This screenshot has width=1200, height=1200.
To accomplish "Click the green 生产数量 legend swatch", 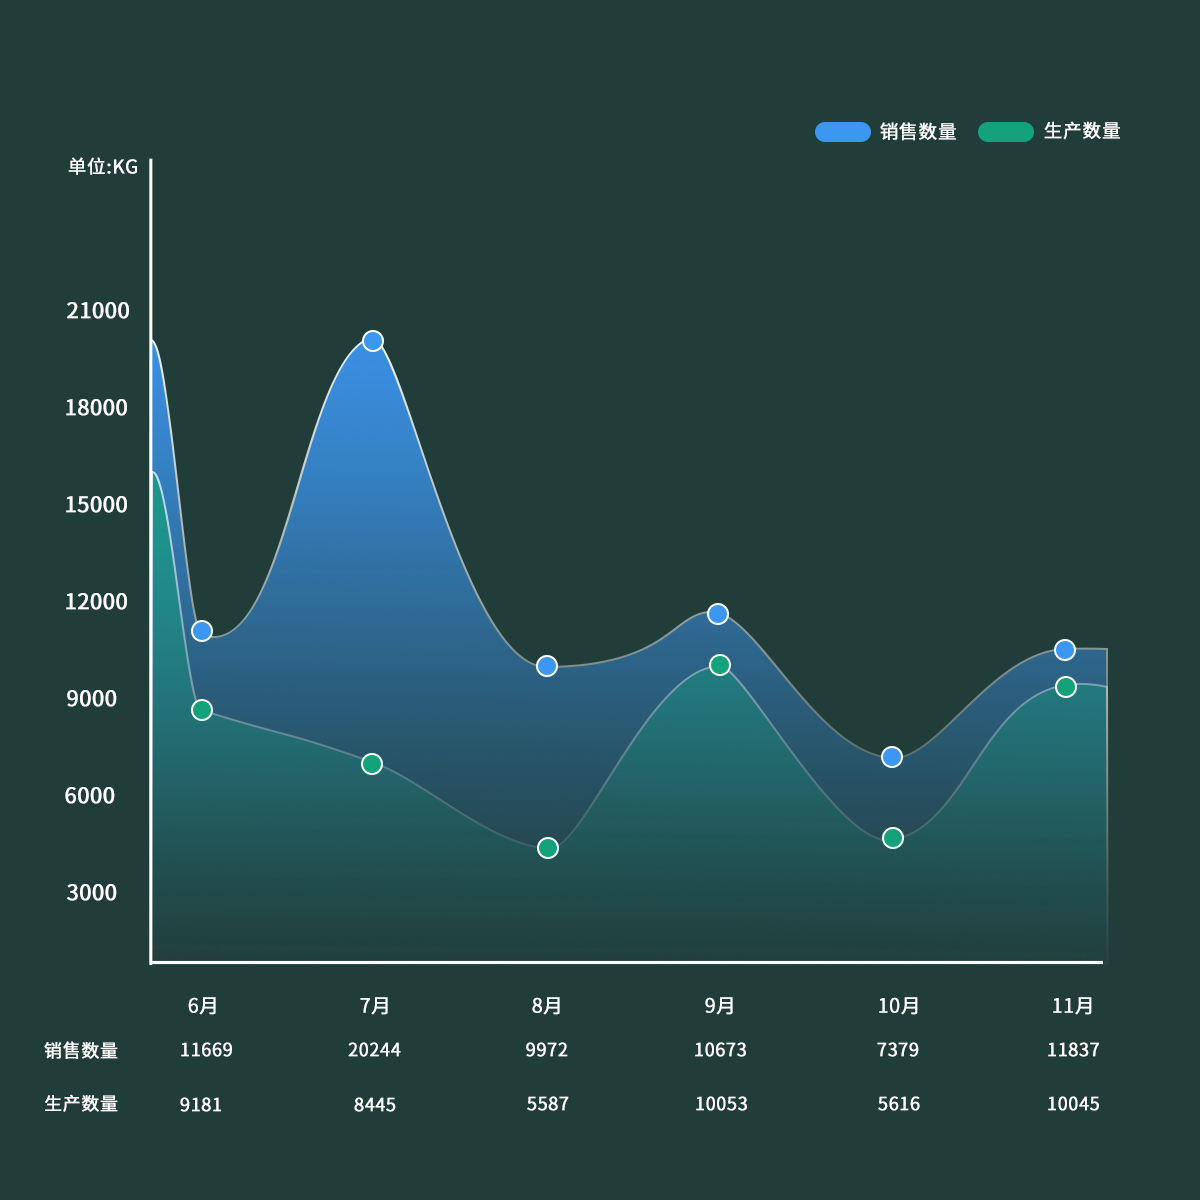I will point(1005,132).
